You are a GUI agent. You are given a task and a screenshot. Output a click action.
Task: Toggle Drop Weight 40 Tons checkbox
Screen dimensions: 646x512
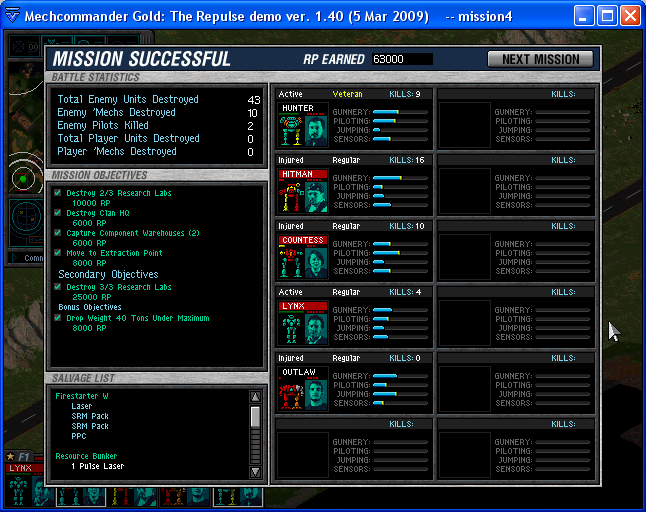click(x=58, y=318)
